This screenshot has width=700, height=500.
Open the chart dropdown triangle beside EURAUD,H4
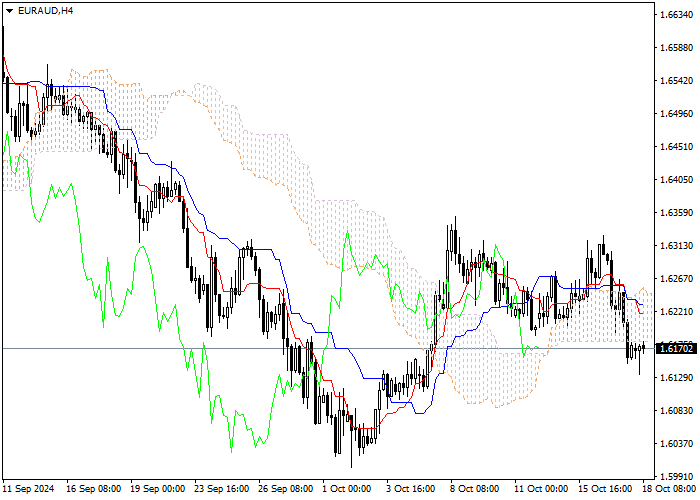(9, 11)
